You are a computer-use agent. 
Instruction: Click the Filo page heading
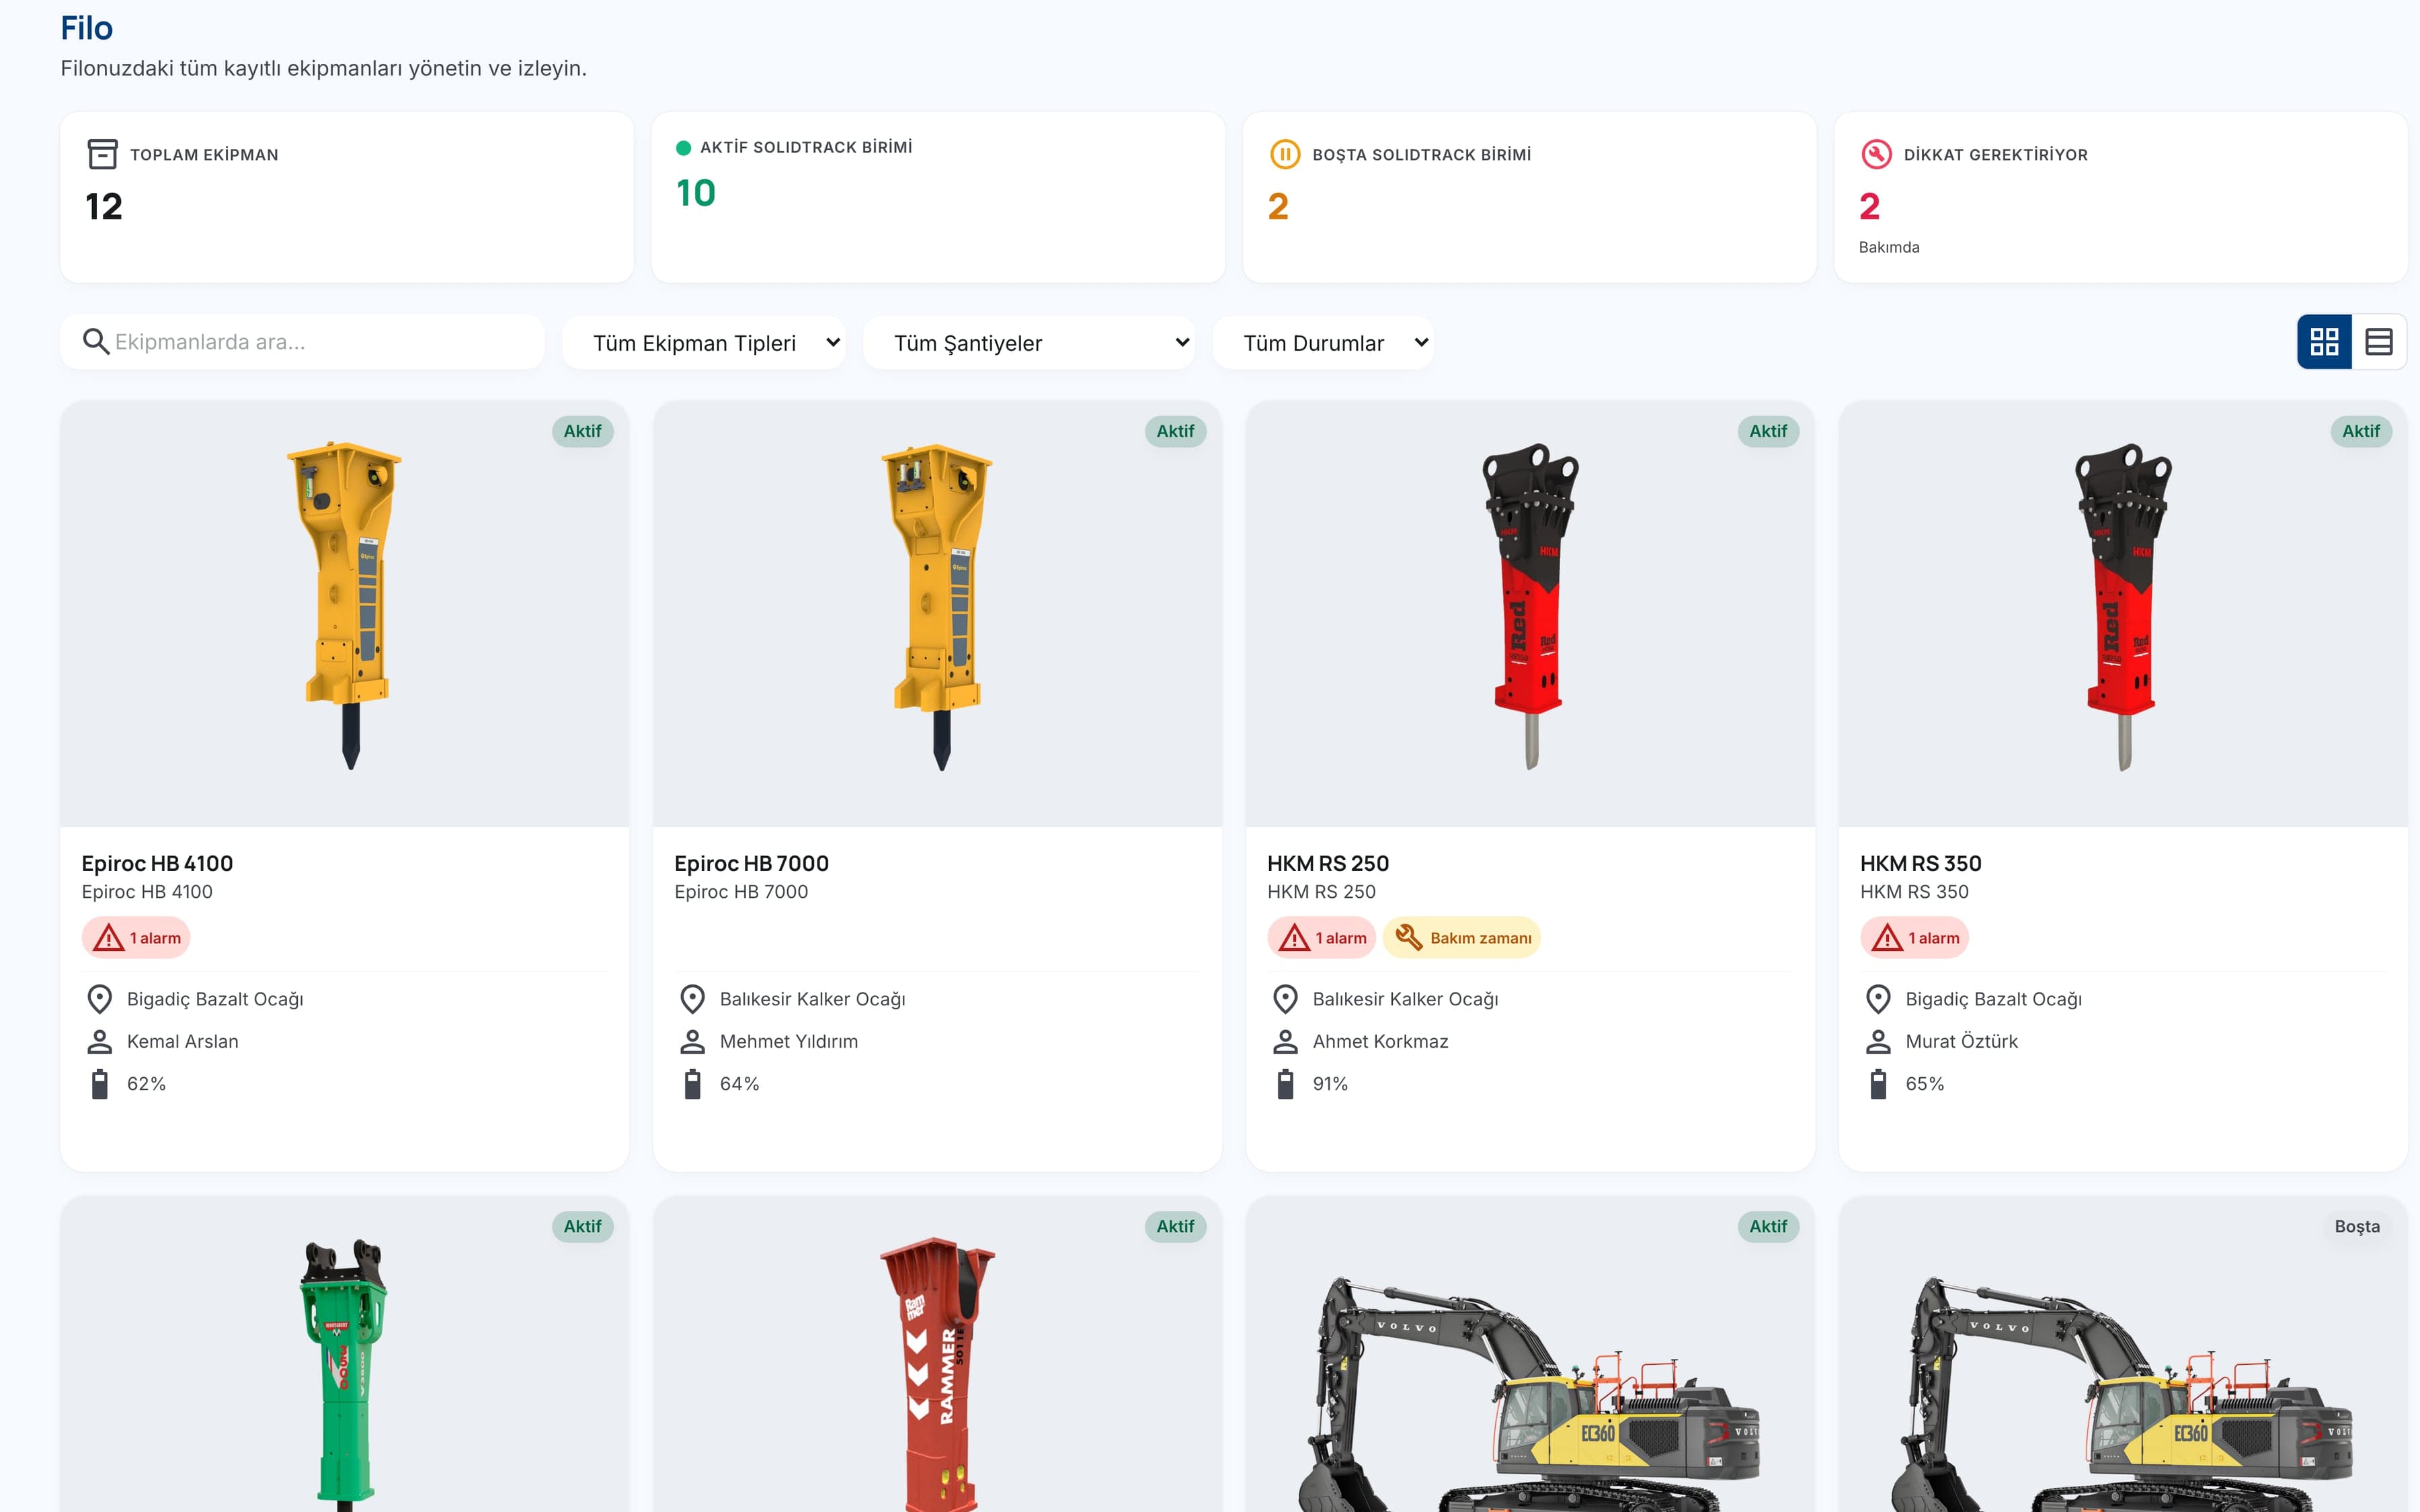pyautogui.click(x=87, y=28)
